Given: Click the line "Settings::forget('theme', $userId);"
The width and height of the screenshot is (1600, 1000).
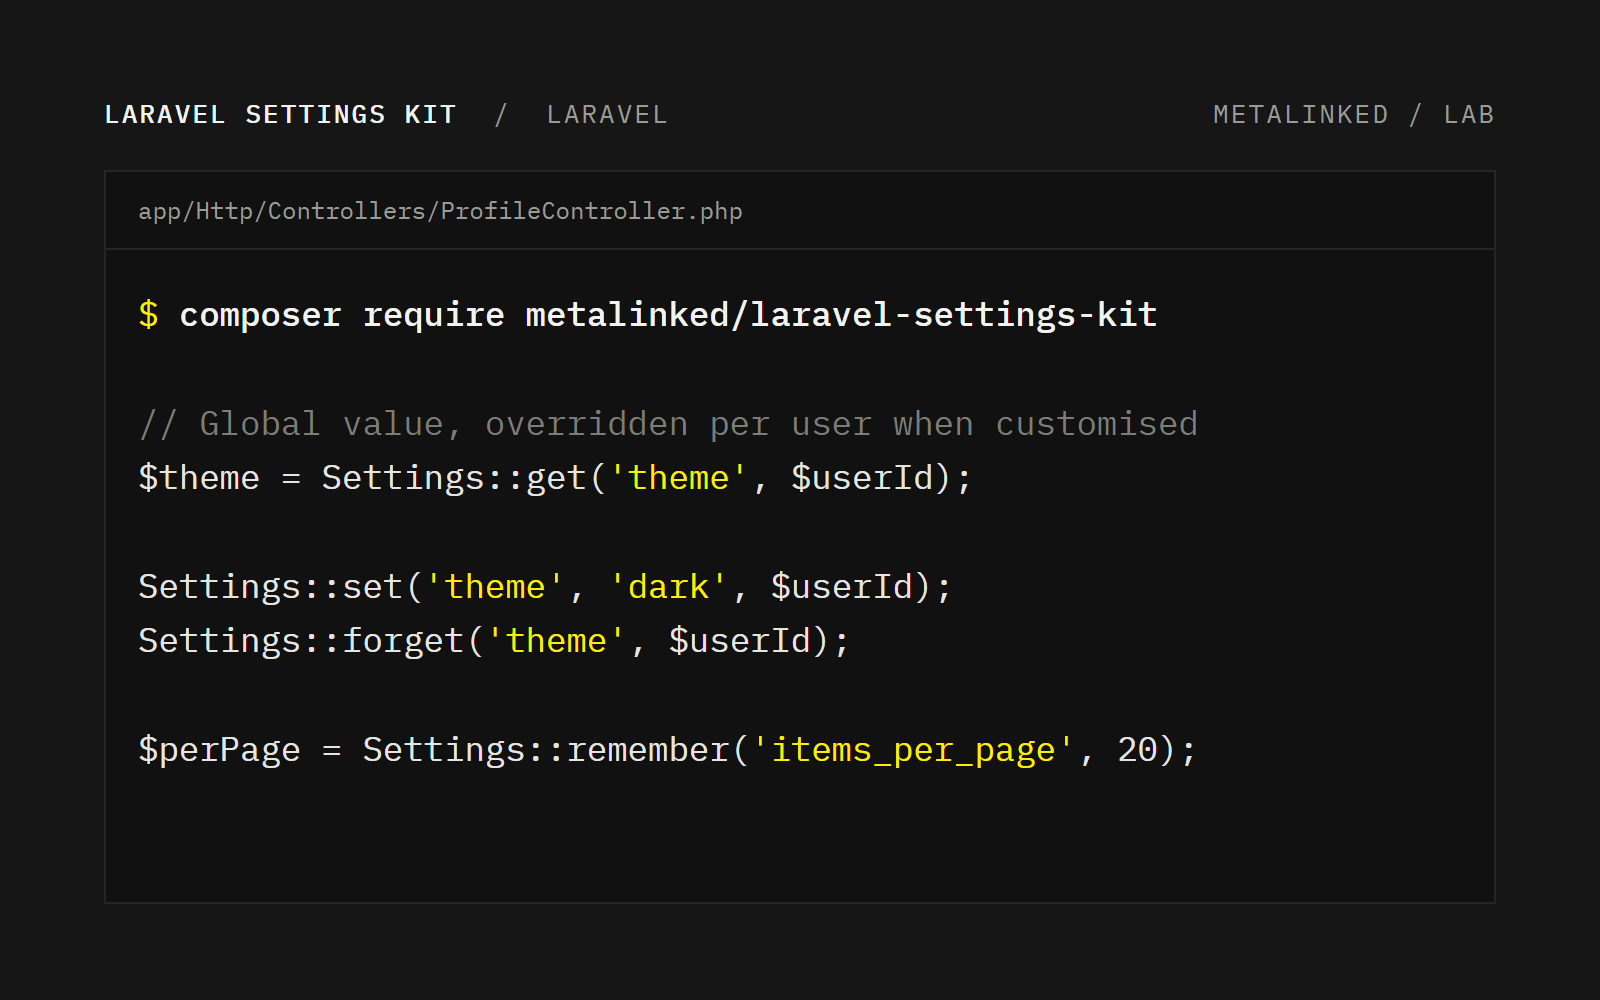Looking at the screenshot, I should point(494,641).
